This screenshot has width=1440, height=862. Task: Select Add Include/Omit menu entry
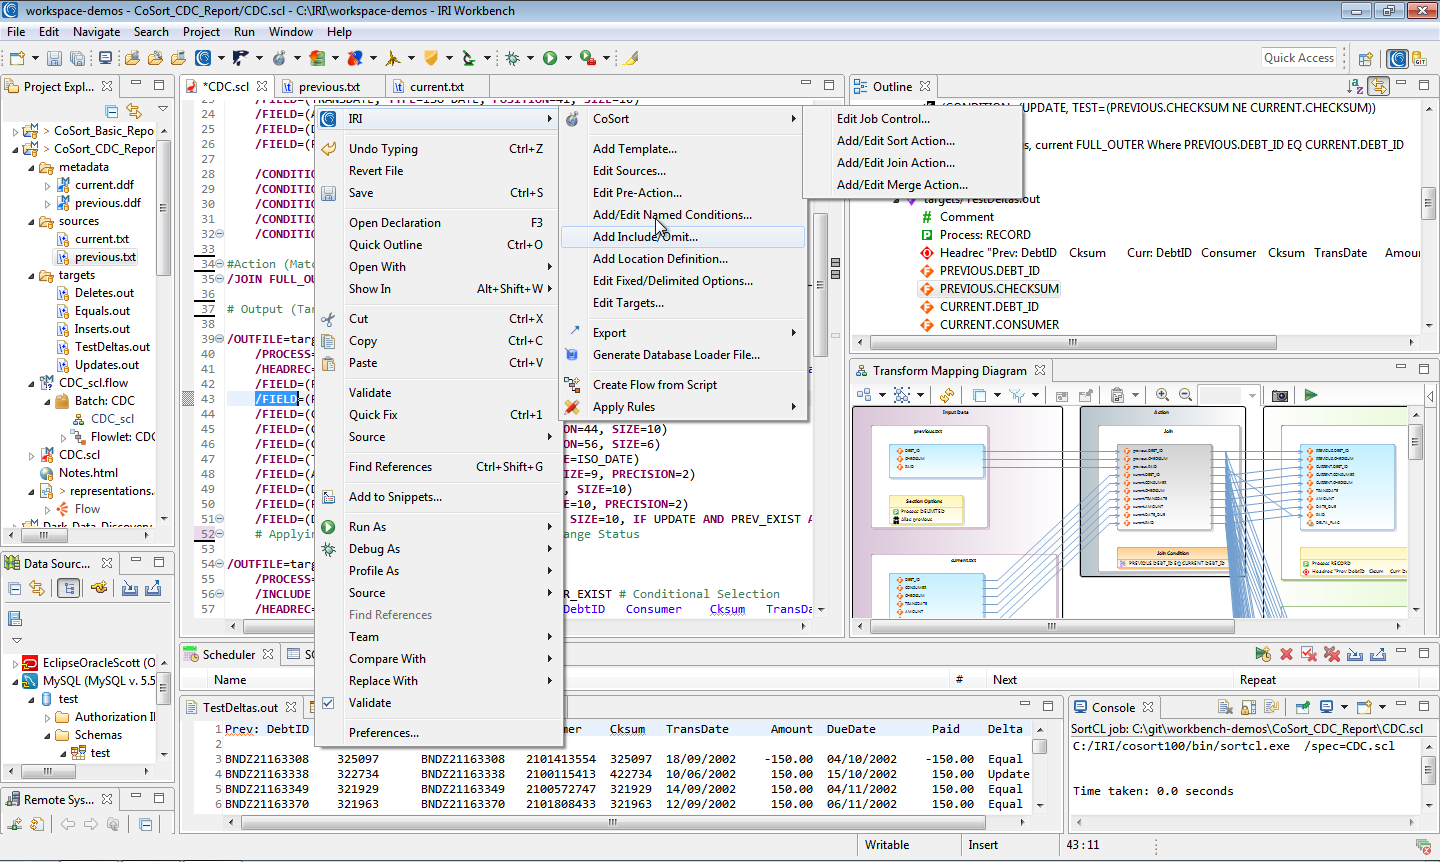click(x=683, y=237)
